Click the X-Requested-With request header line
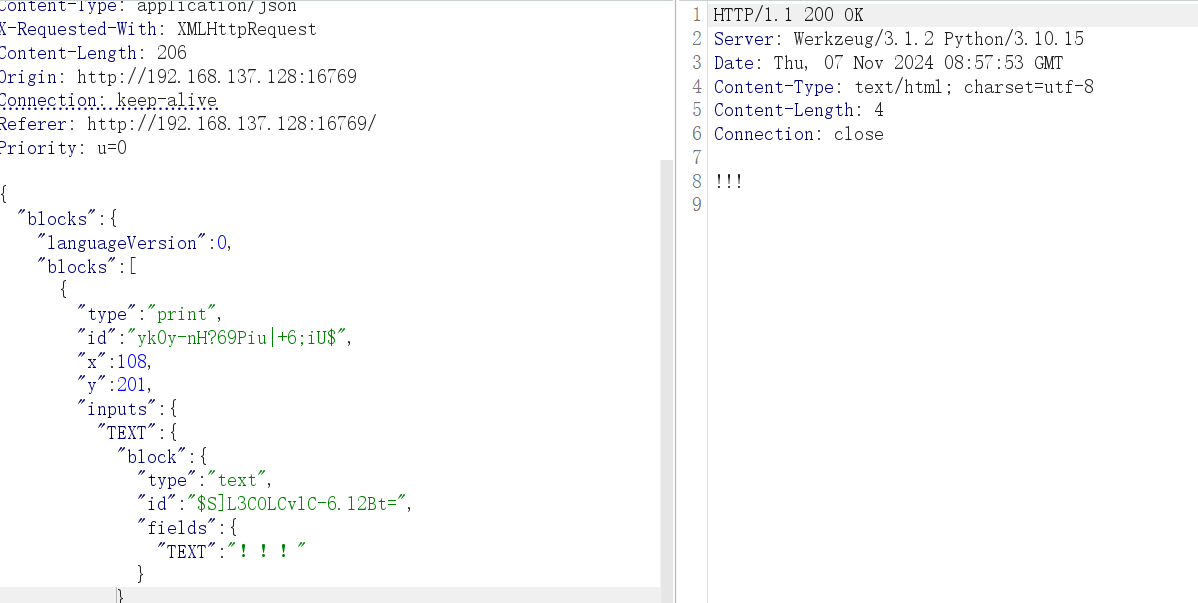 (157, 29)
